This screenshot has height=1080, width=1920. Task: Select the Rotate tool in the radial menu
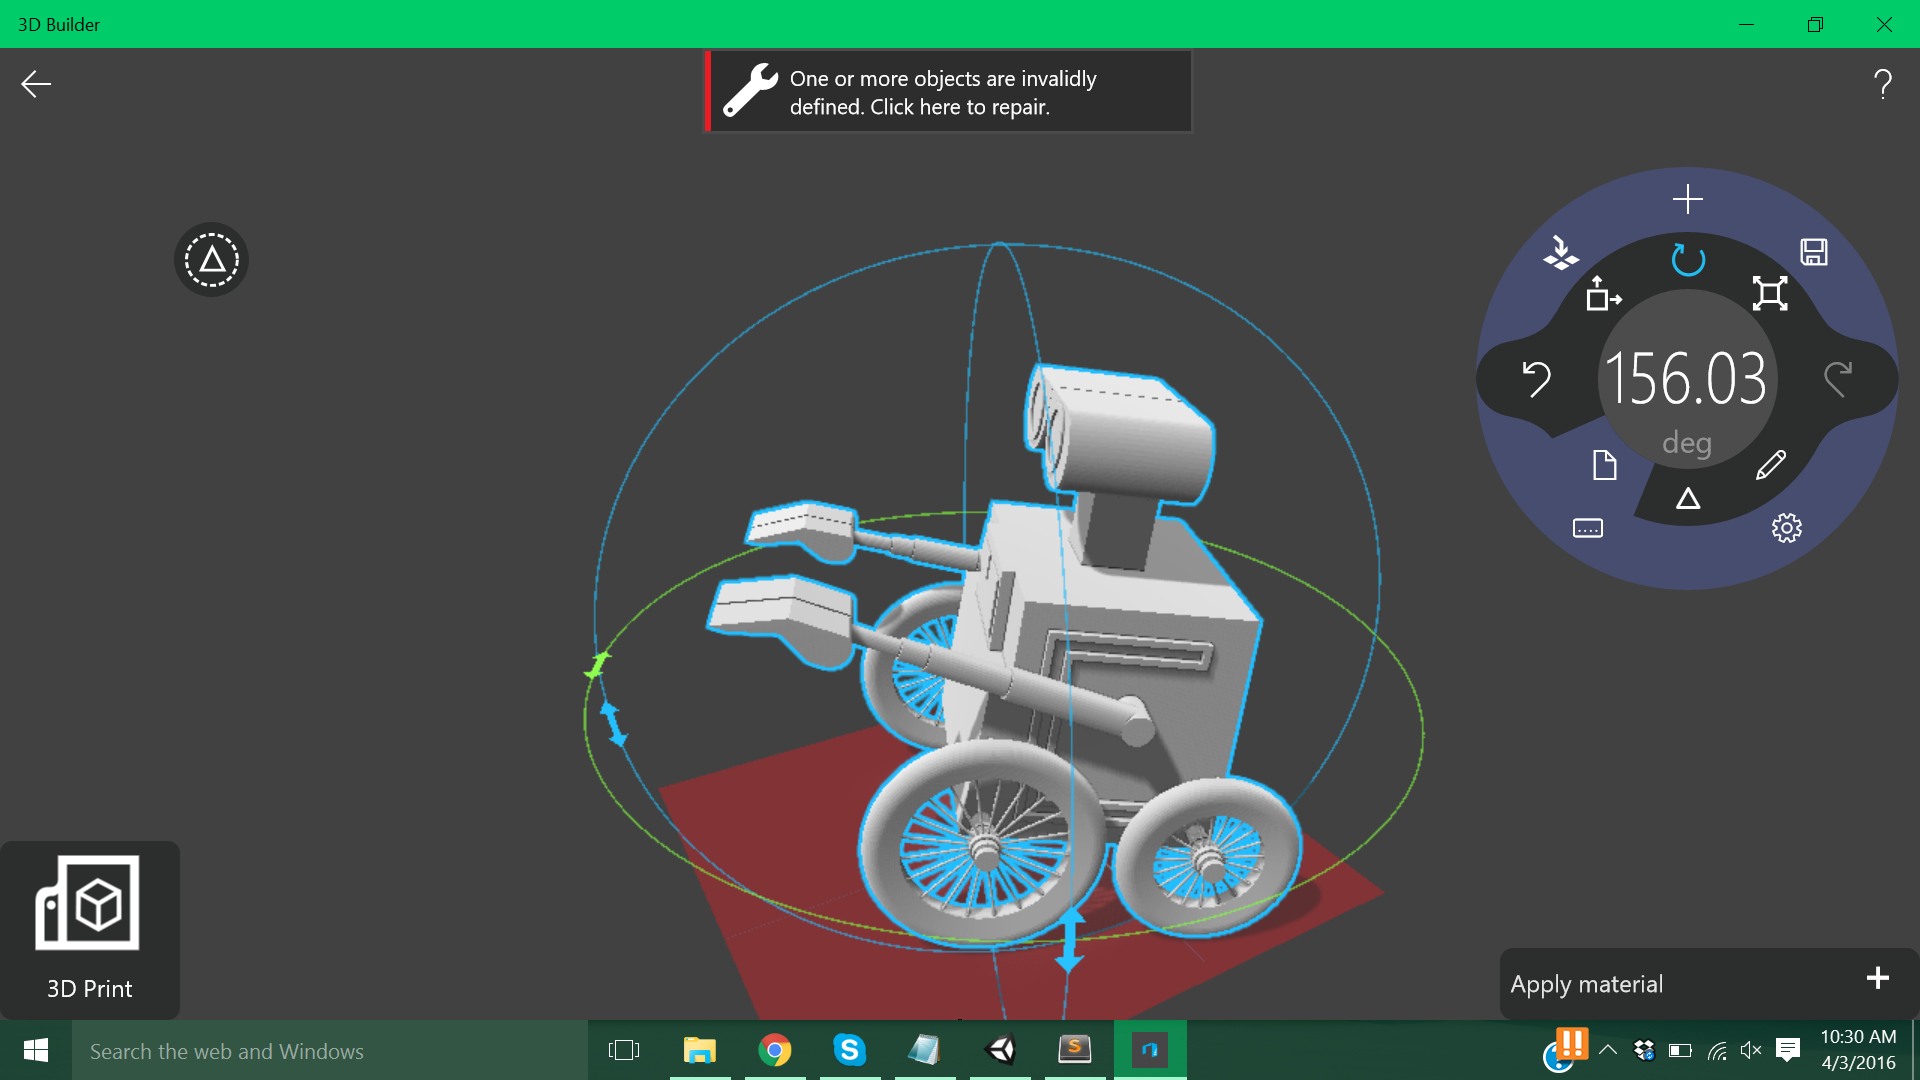point(1688,260)
